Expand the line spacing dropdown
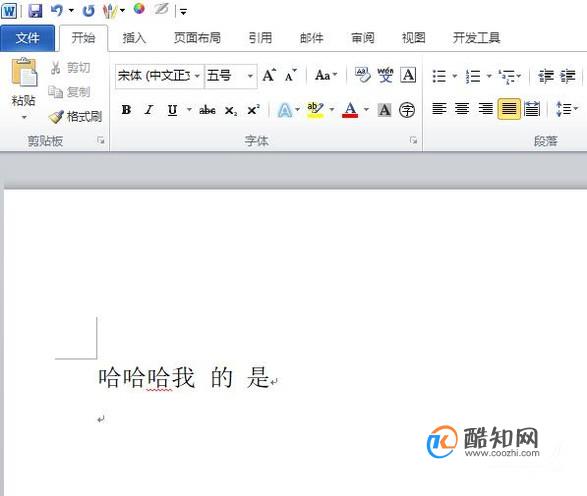587x496 pixels. [576, 109]
